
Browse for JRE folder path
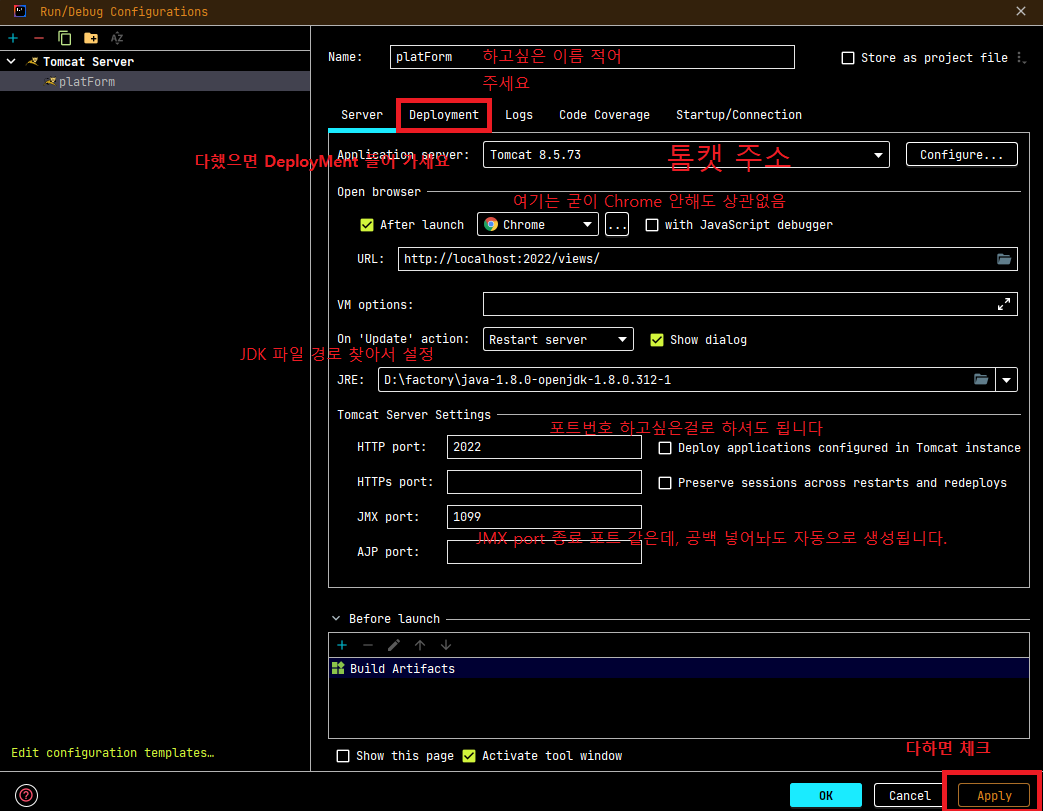click(981, 379)
